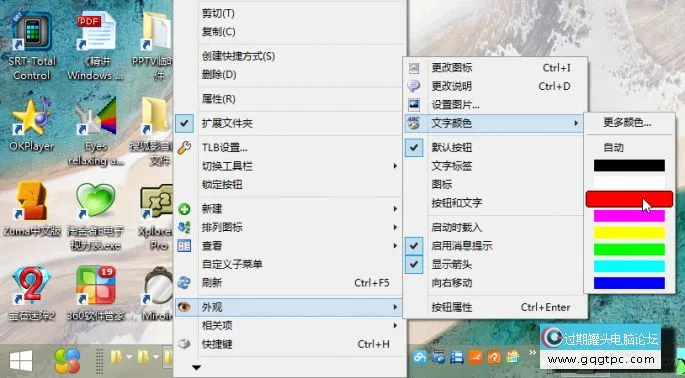Open the first toolbar folder dropdown arrow
This screenshot has width=685, height=378.
128,358
